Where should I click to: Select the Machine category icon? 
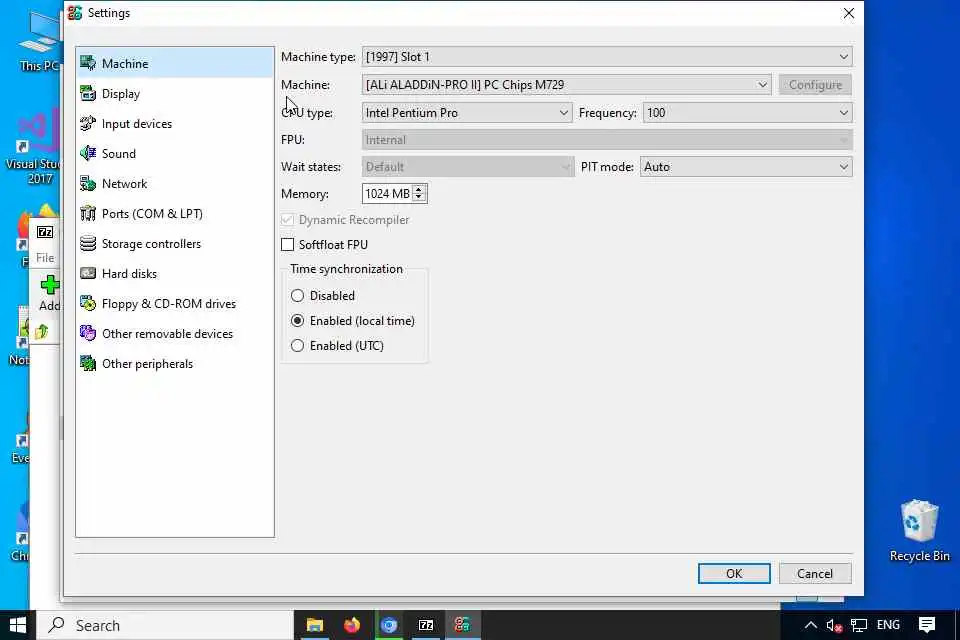(x=88, y=63)
